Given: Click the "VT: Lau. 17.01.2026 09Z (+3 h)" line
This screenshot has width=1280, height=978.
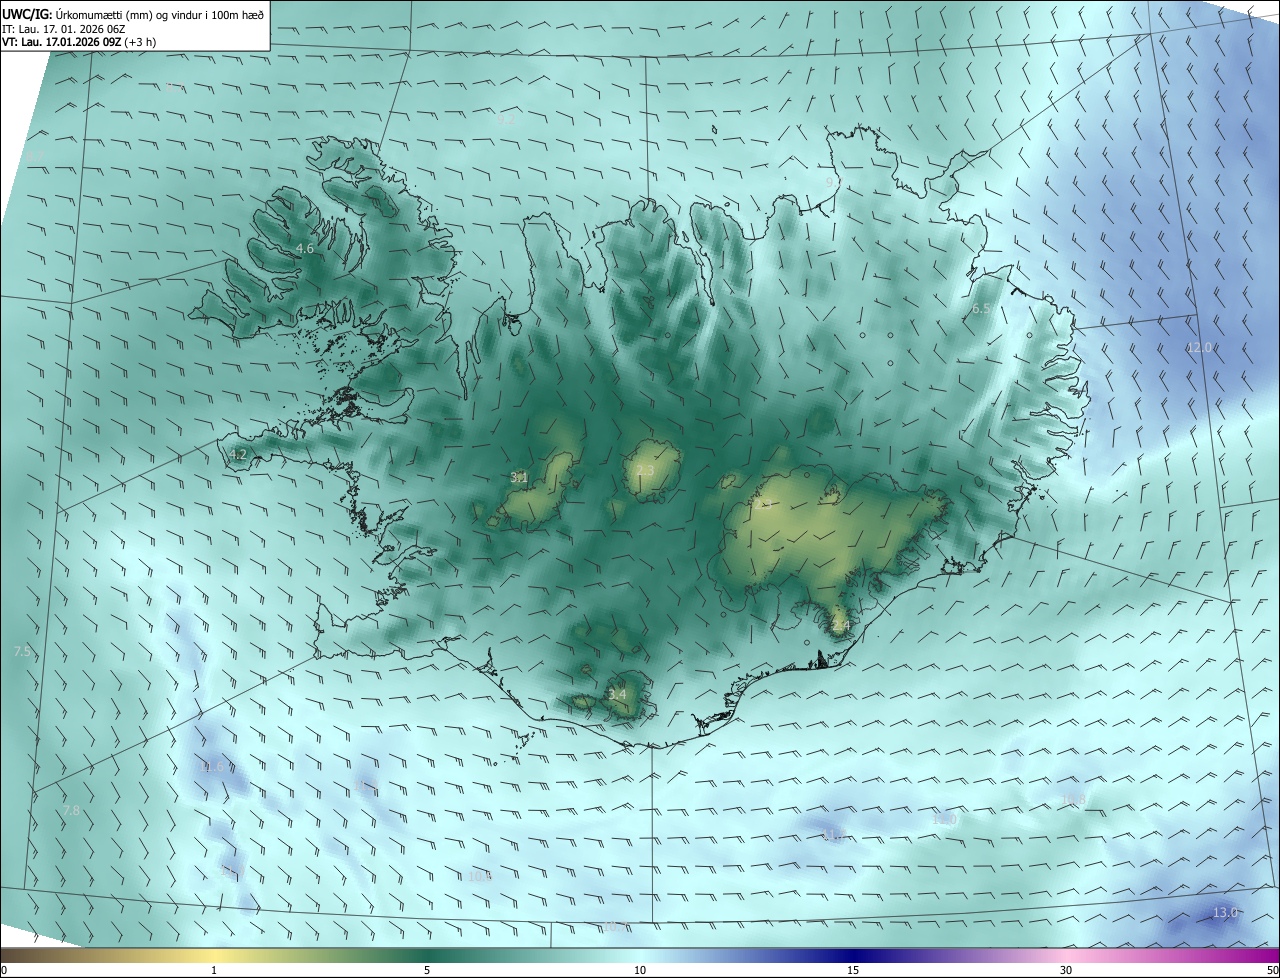Looking at the screenshot, I should tap(79, 42).
